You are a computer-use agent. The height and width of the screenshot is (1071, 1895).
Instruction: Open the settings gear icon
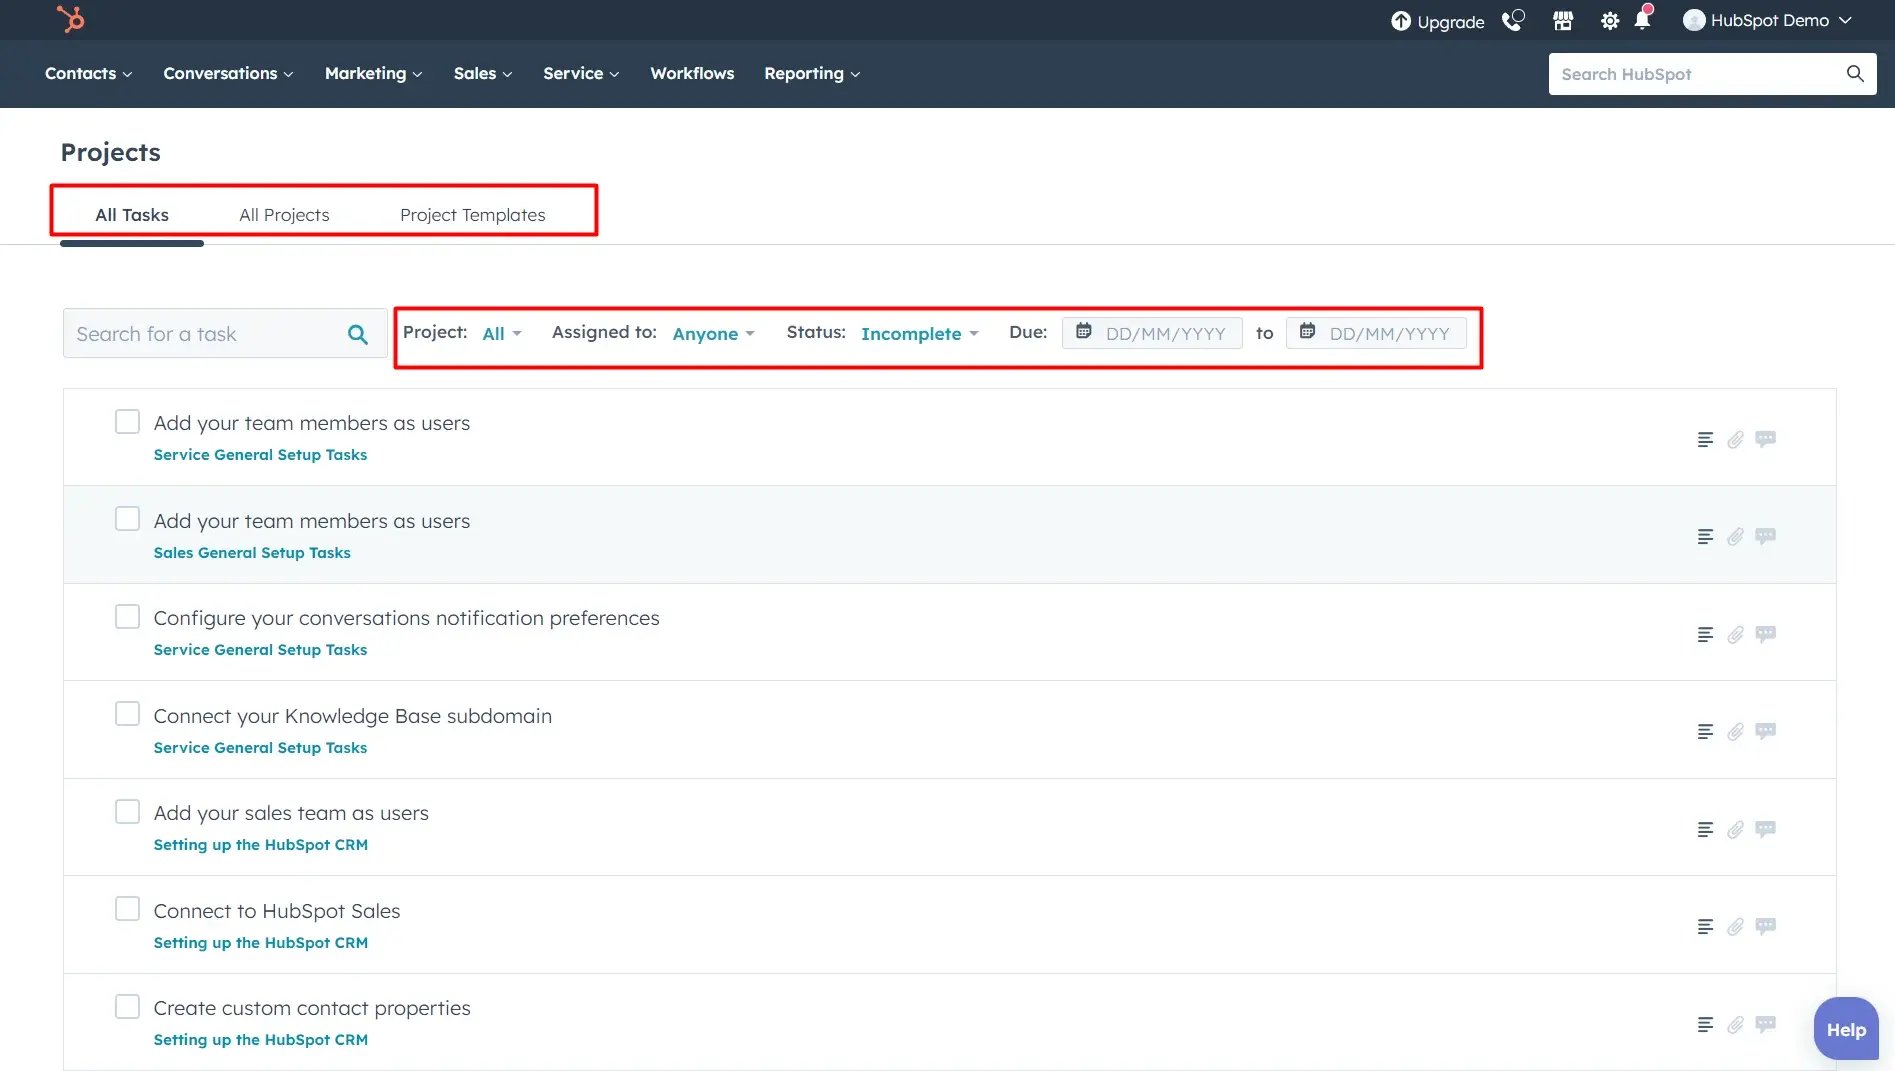1610,21
